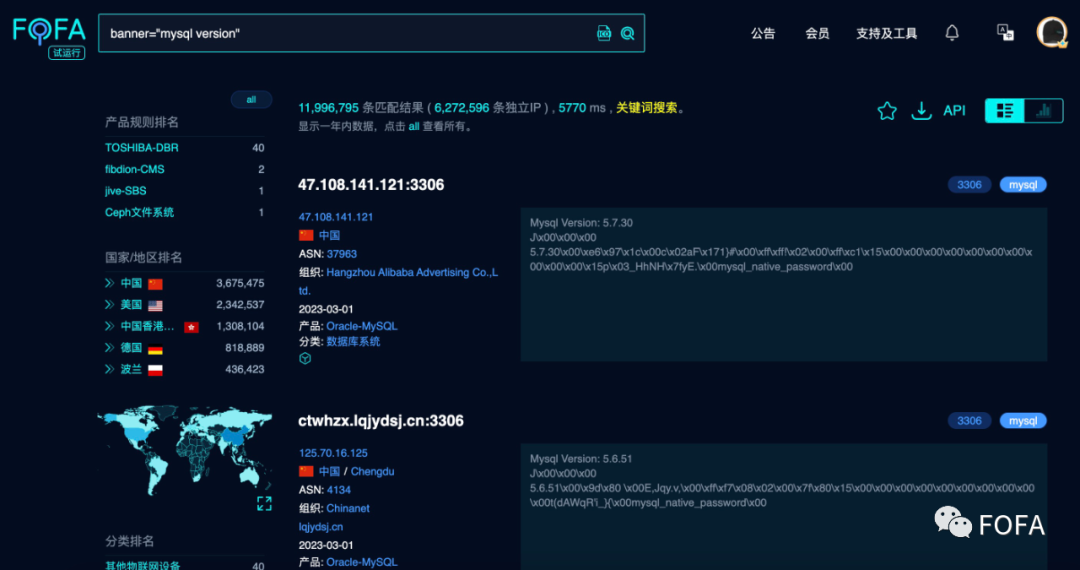Open the 公告 menu
The image size is (1080, 570).
tap(762, 33)
